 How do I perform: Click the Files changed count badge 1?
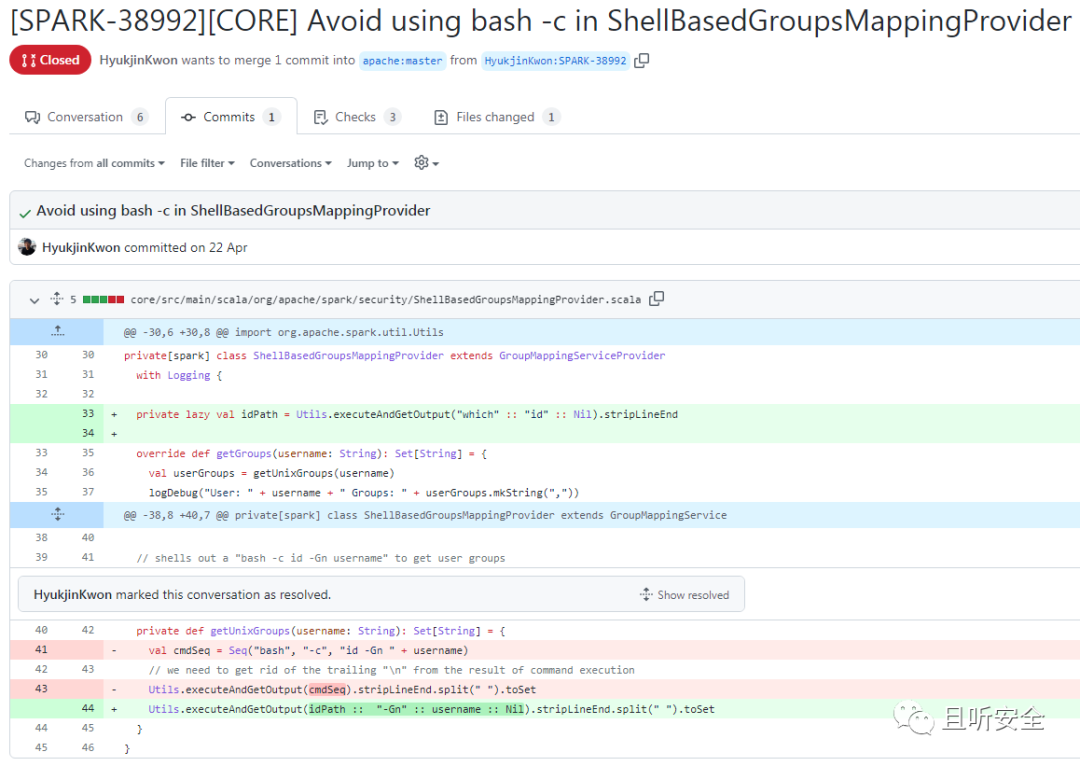pyautogui.click(x=551, y=117)
